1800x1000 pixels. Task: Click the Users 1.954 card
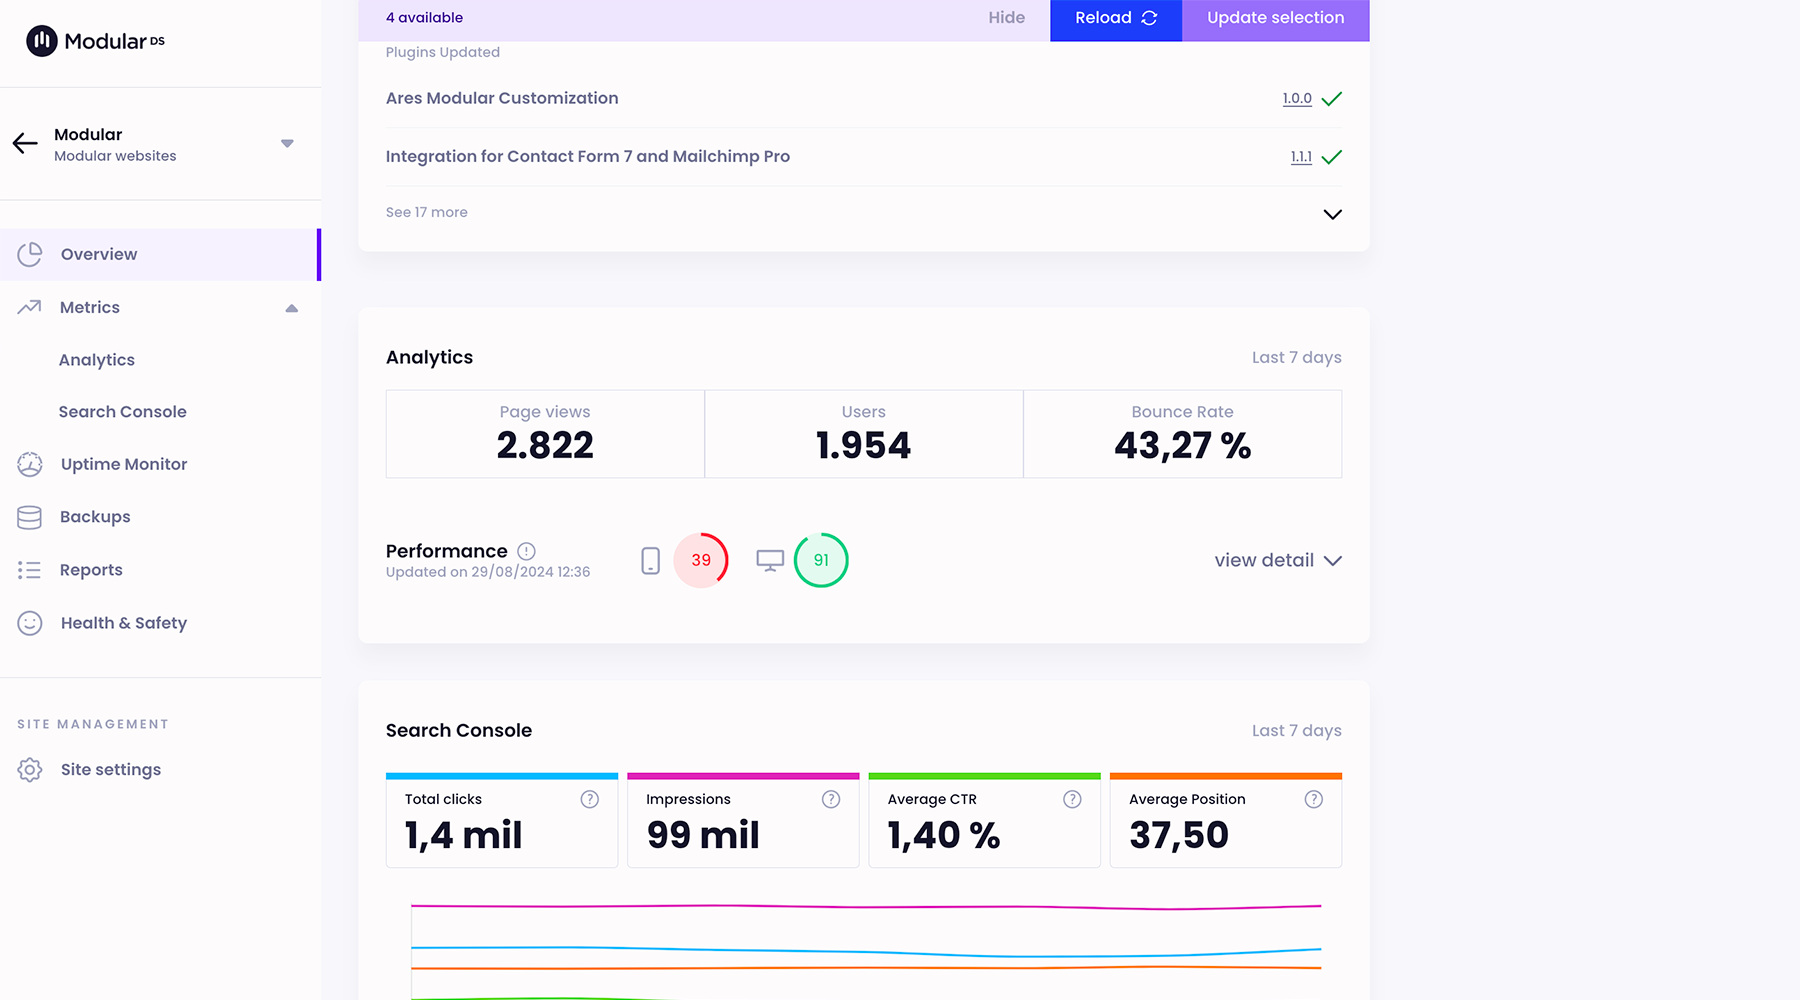(864, 434)
